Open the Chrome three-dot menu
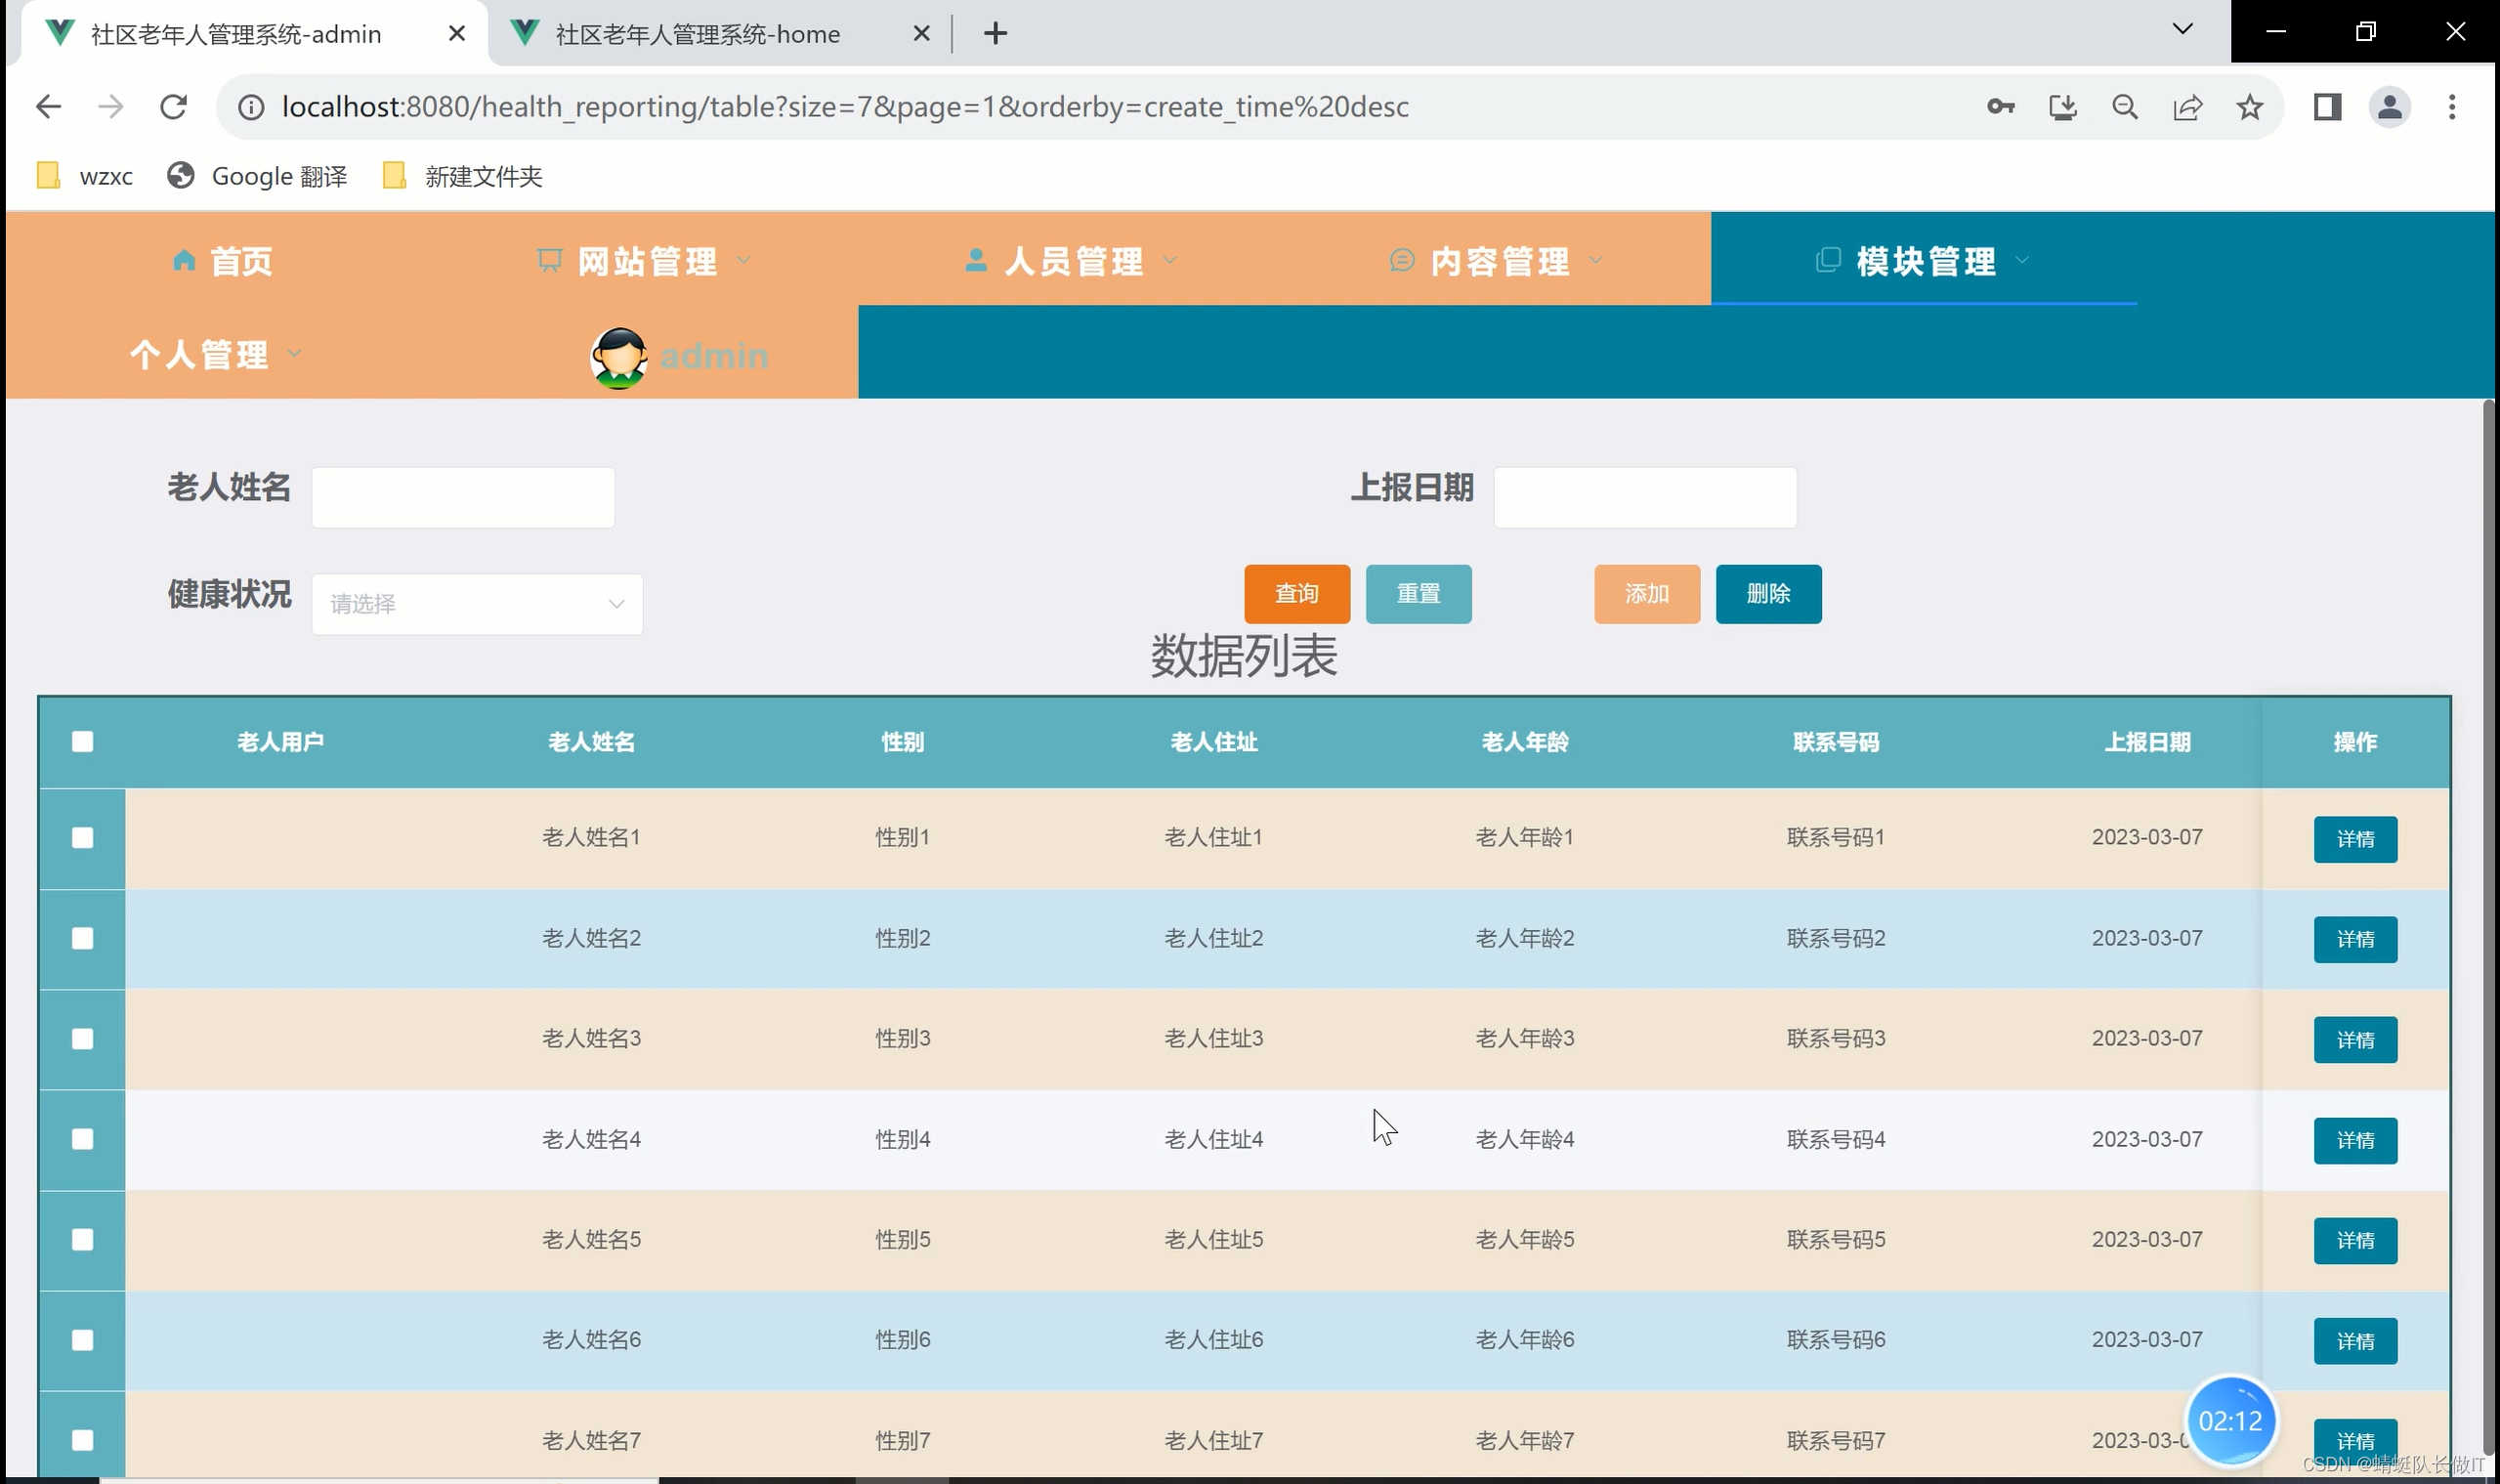Image resolution: width=2500 pixels, height=1484 pixels. 2451,107
